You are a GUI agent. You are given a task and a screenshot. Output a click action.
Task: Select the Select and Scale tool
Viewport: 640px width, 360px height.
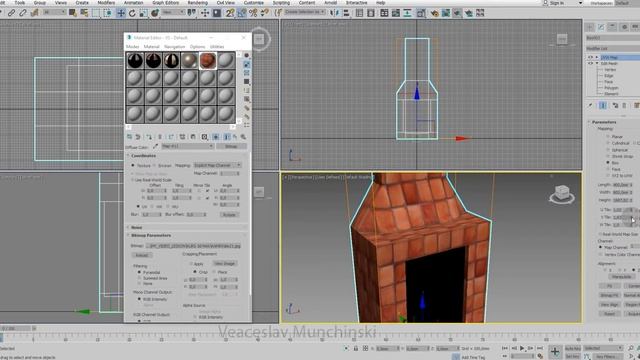(143, 13)
